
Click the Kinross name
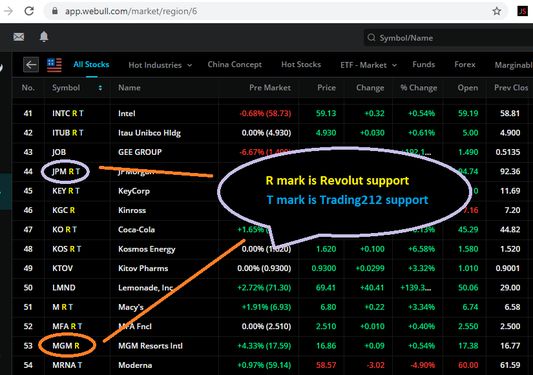click(132, 210)
